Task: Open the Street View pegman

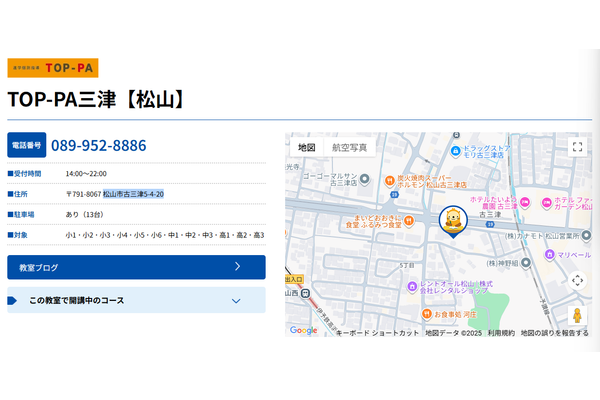Action: [577, 316]
